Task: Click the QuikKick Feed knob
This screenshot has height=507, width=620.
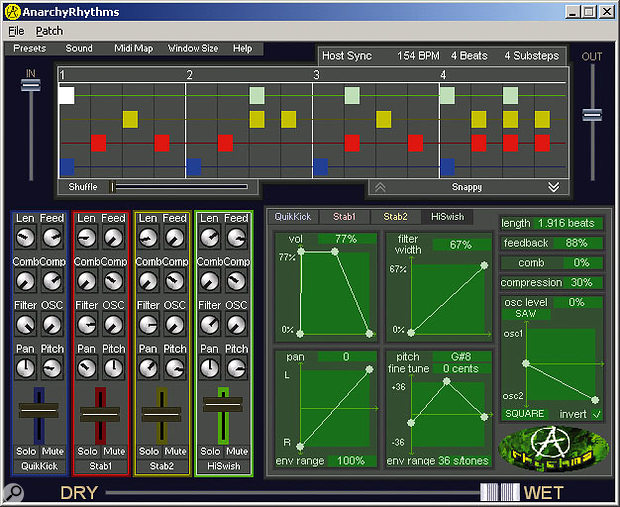Action: [52, 238]
